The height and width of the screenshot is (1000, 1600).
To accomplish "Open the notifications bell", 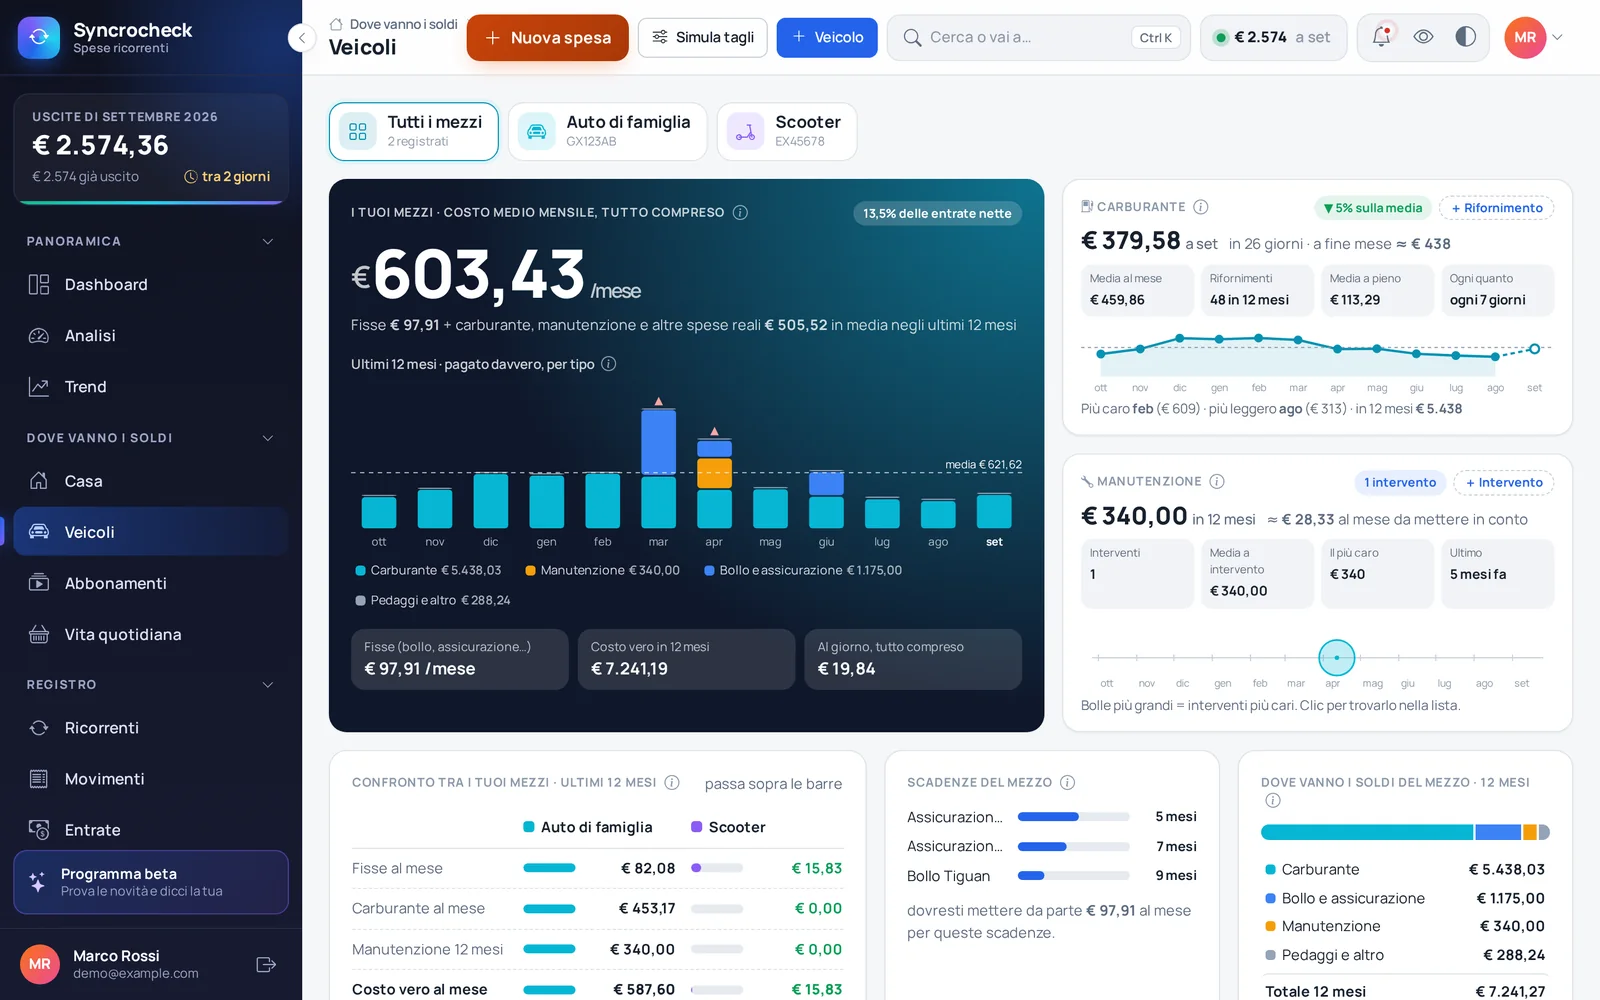I will [1381, 37].
